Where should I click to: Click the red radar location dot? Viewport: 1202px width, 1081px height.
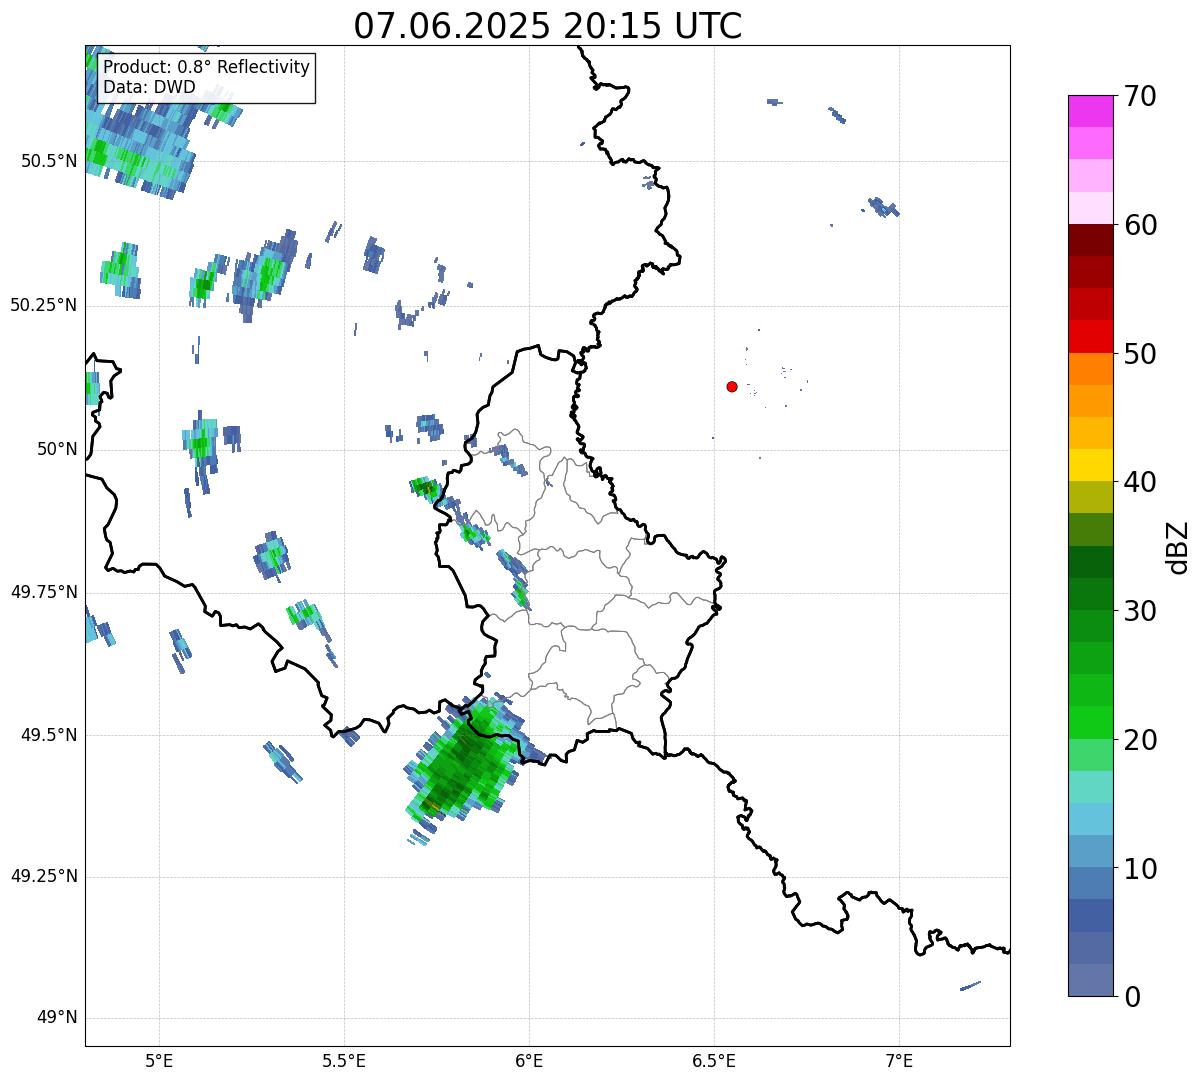[x=732, y=386]
